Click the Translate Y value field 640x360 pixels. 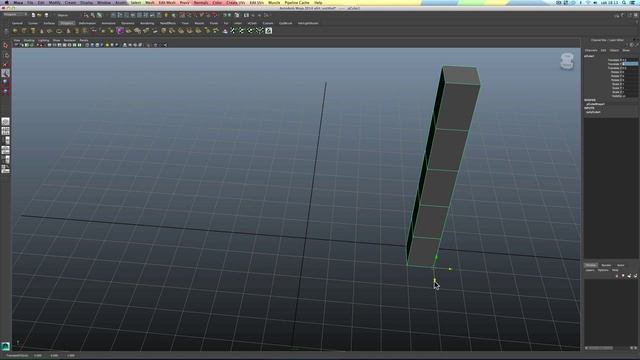631,64
